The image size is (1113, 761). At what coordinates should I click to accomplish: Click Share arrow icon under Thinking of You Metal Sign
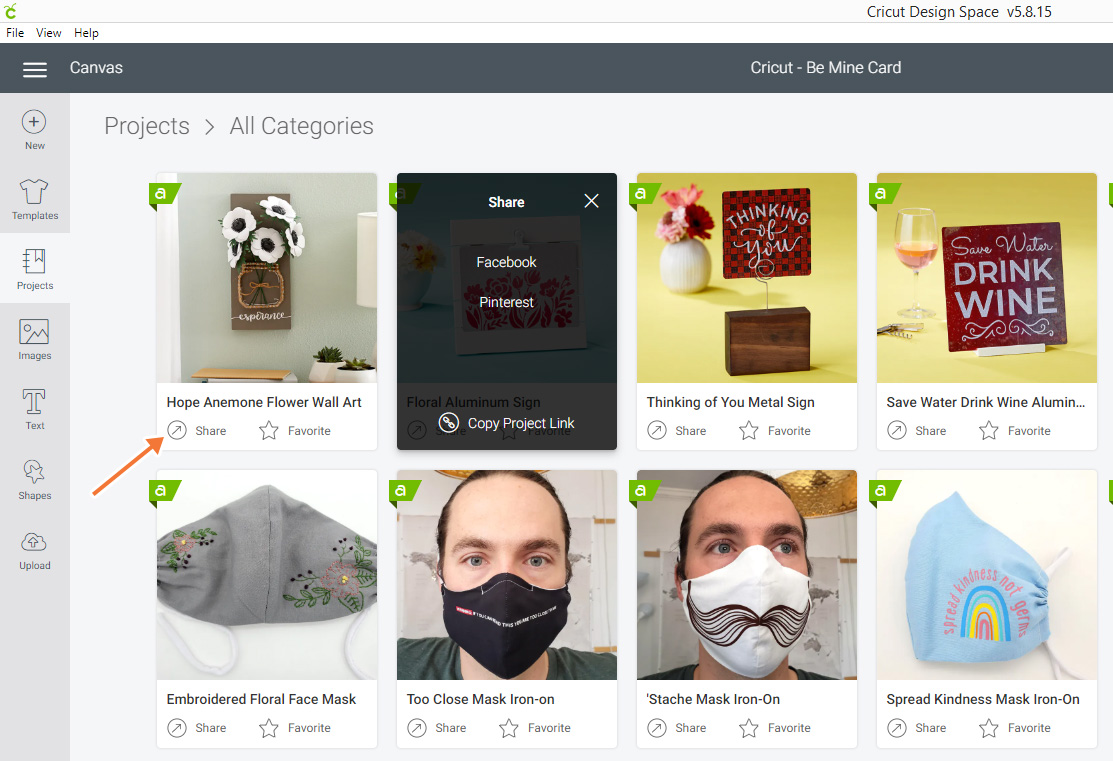tap(657, 430)
